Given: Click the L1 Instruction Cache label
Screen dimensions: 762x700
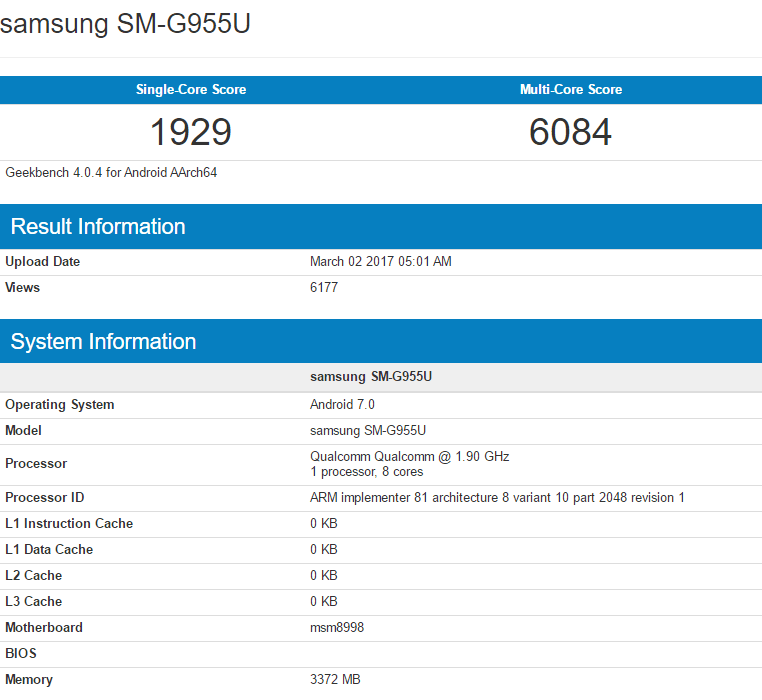Looking at the screenshot, I should pyautogui.click(x=69, y=524).
